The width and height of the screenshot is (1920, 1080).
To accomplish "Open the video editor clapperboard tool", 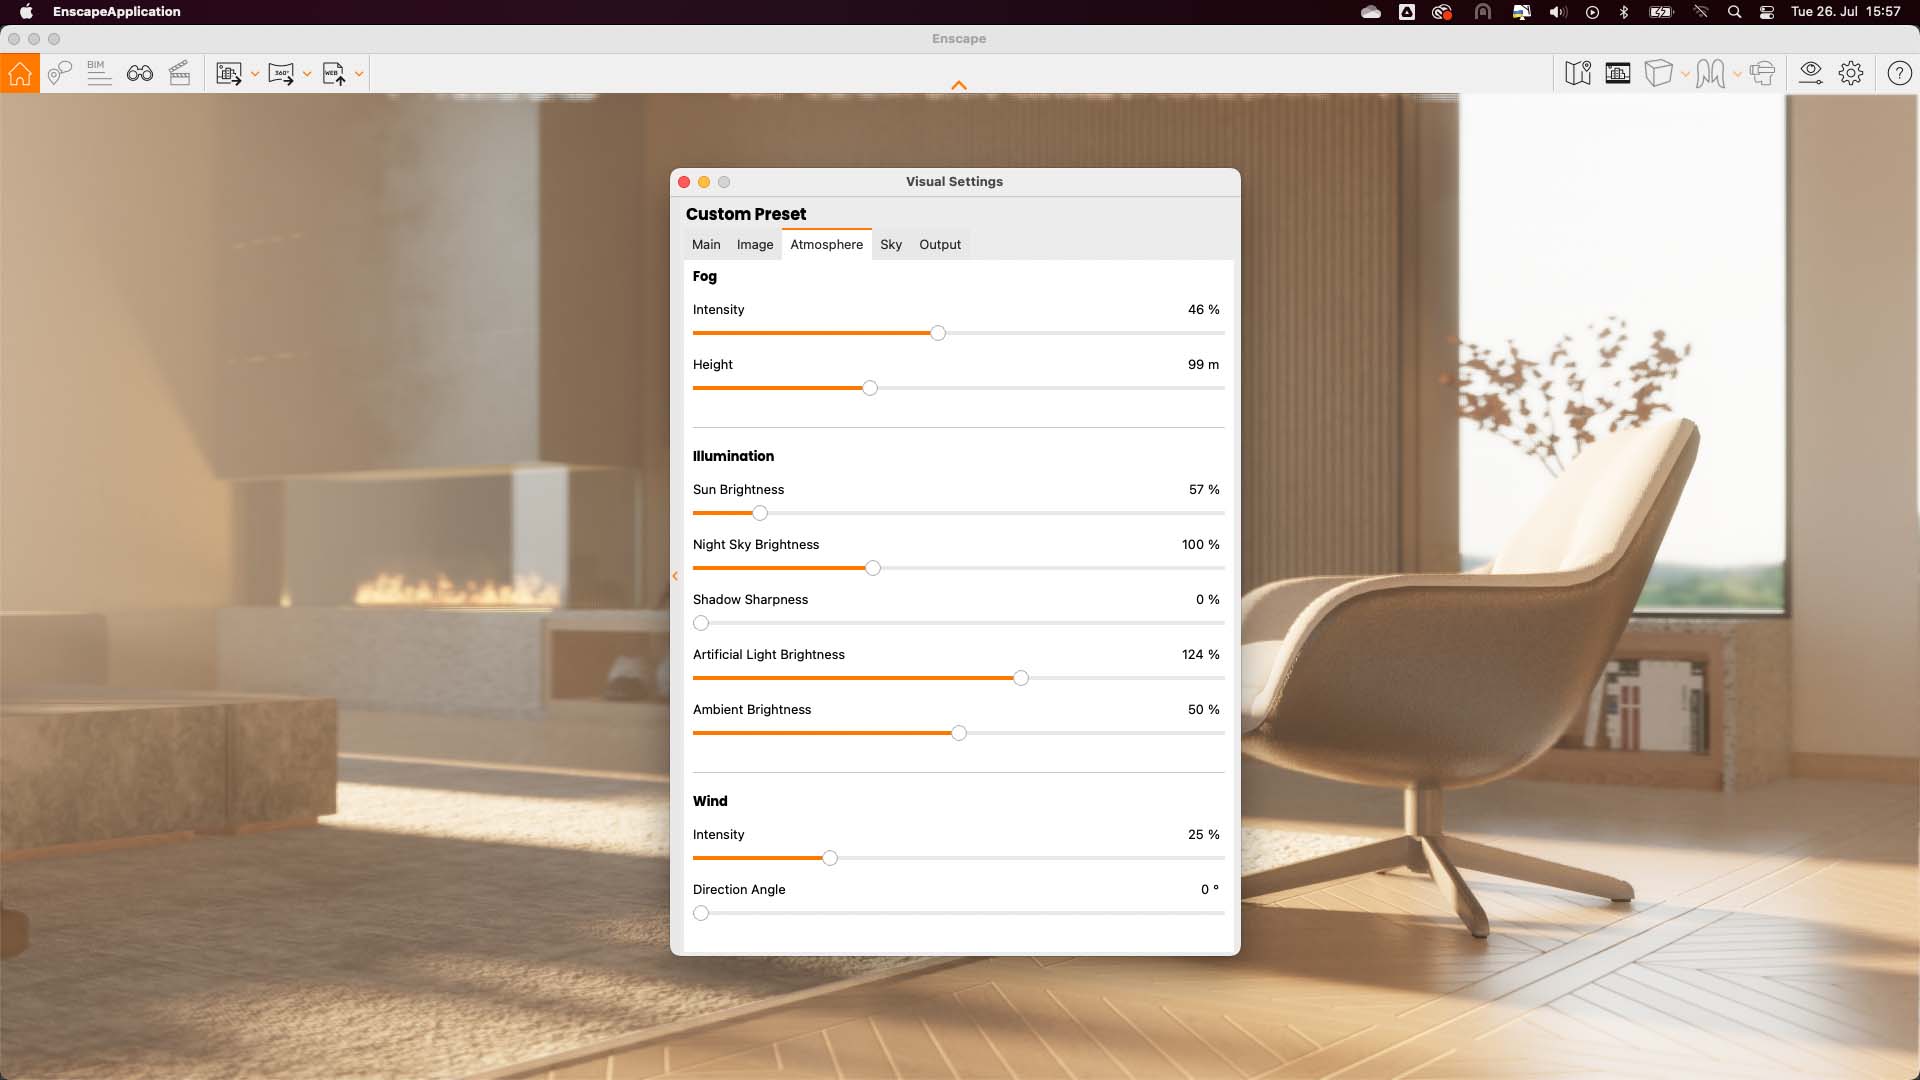I will pos(180,73).
